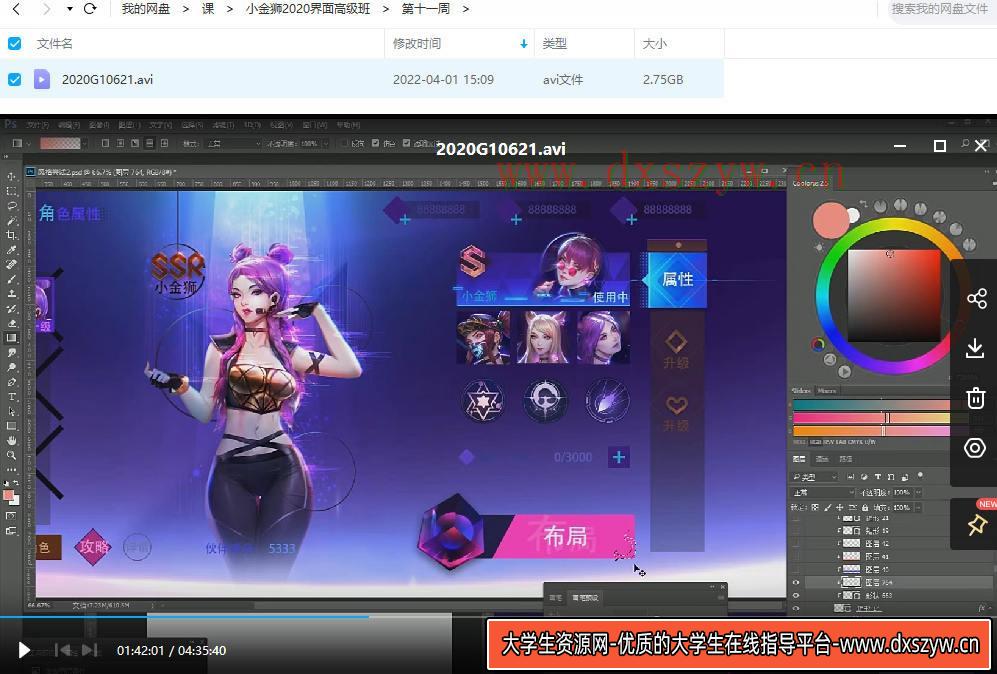
Task: Choose the linear gradient style icon
Action: tap(106, 144)
